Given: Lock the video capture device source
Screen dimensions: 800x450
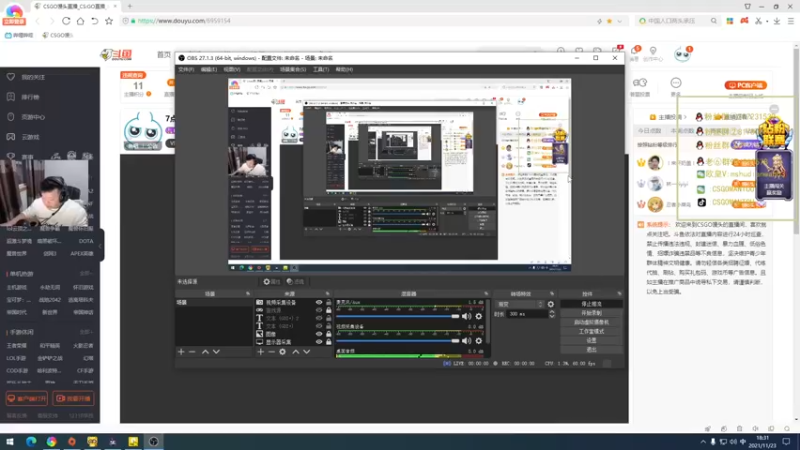Looking at the screenshot, I should (329, 303).
